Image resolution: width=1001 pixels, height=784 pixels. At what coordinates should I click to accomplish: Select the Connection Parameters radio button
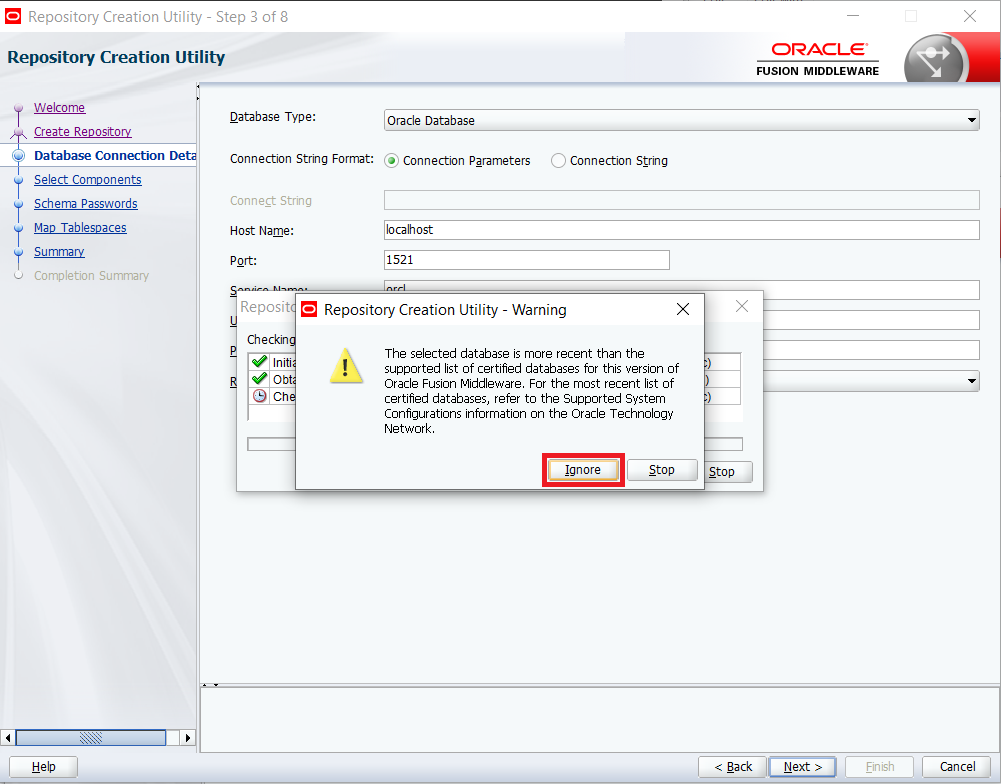pos(391,161)
